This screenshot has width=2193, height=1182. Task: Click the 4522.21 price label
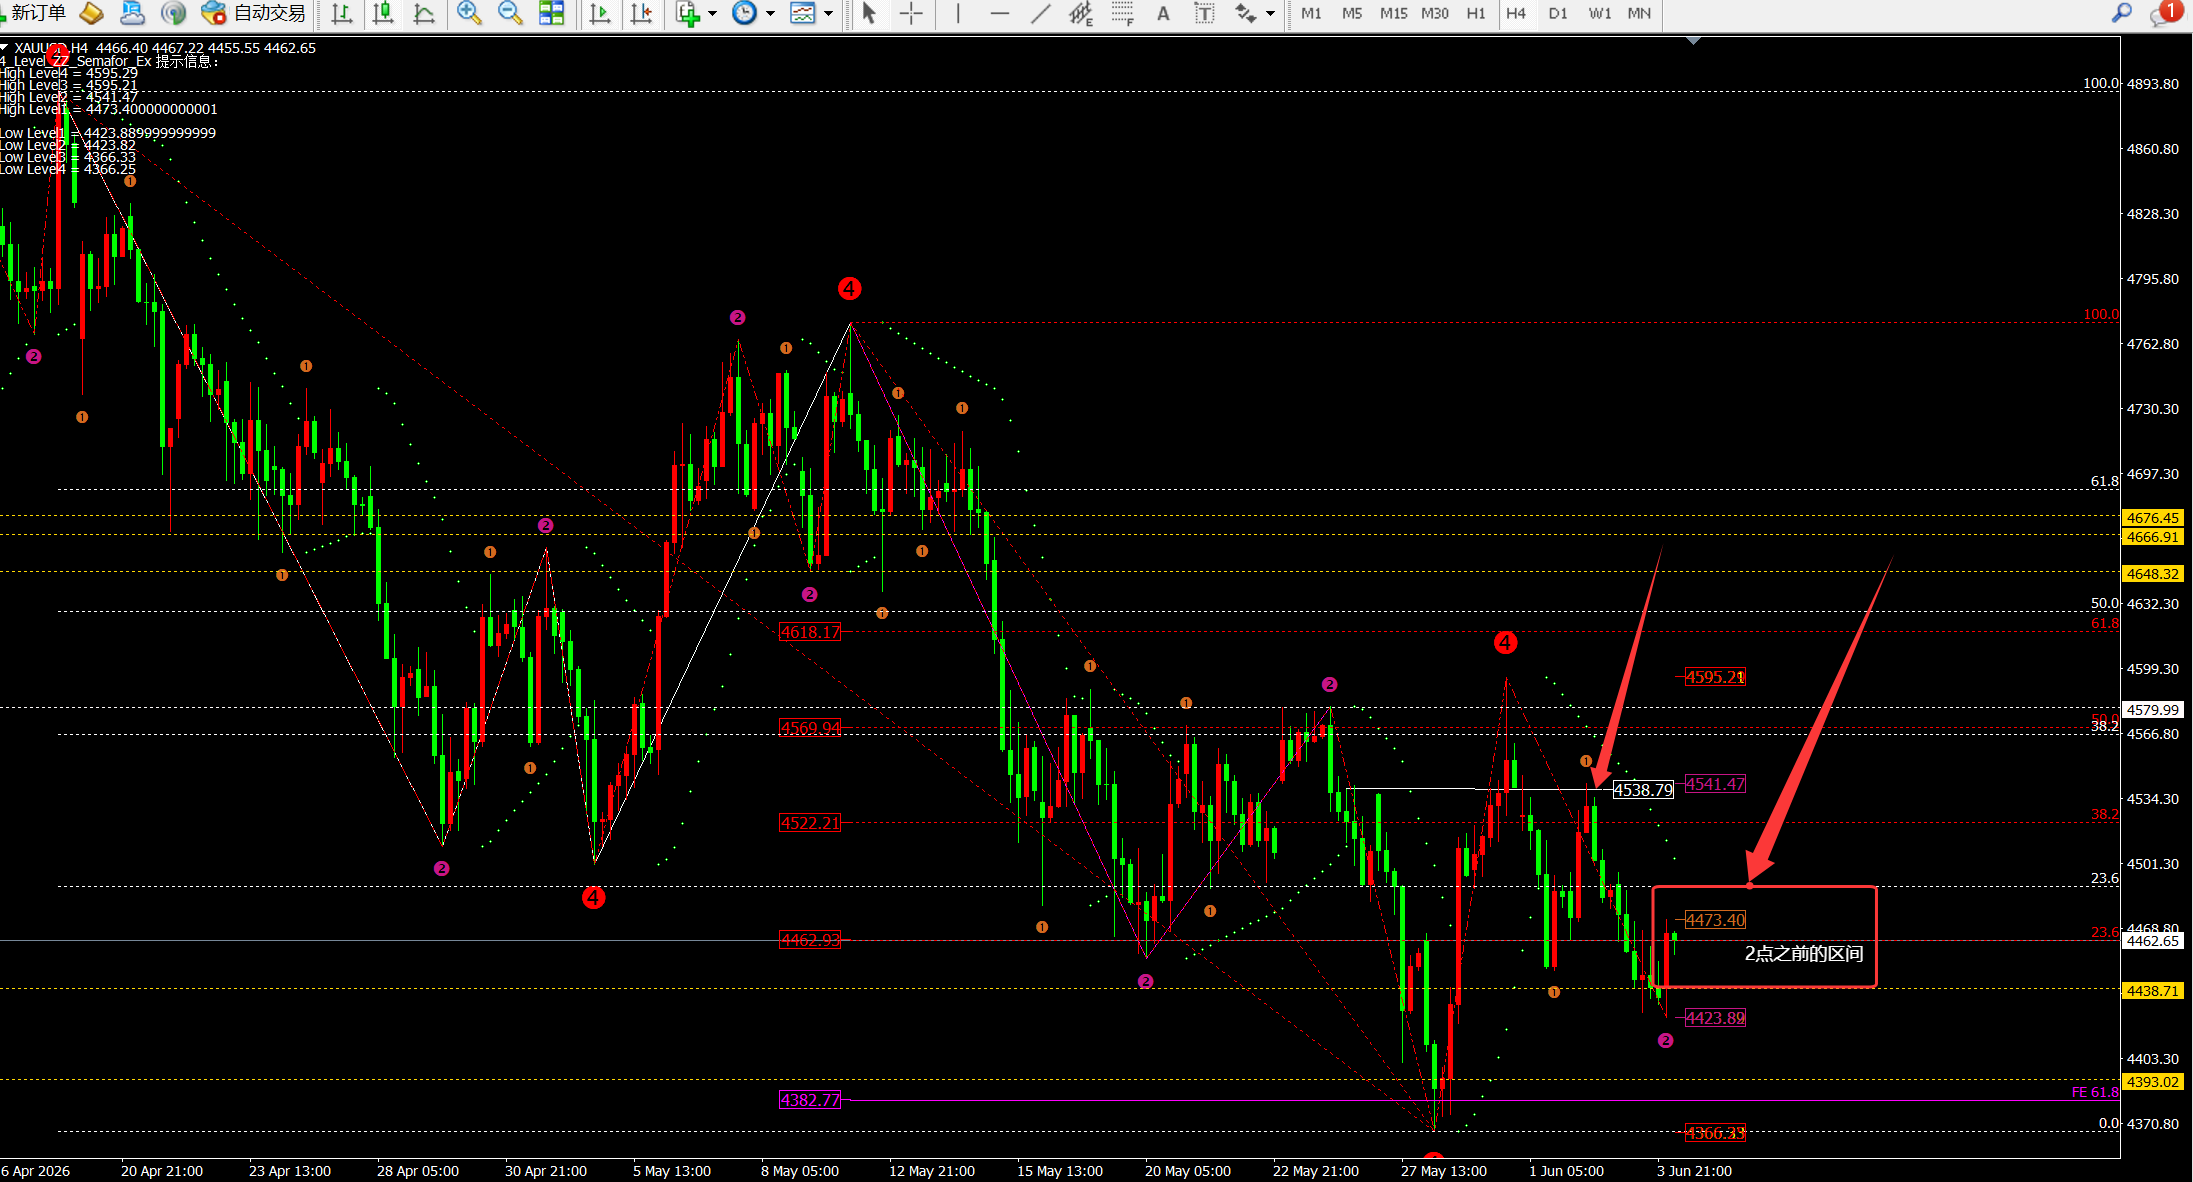tap(810, 823)
